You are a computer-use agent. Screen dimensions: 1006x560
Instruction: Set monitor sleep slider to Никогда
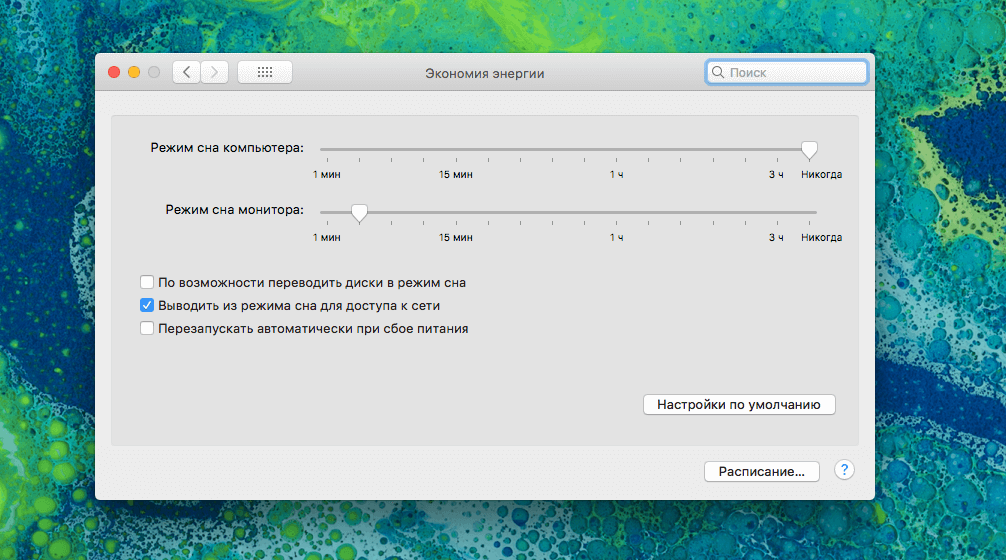(x=816, y=212)
